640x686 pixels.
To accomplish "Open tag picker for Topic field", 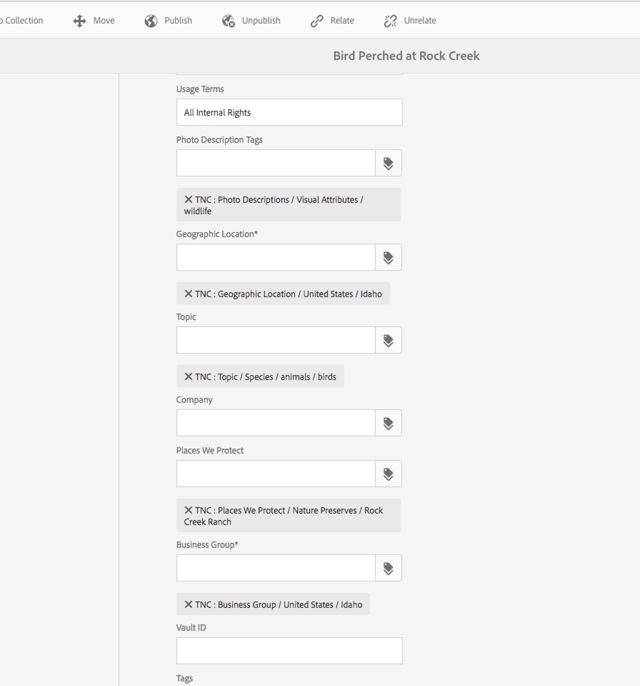I will [x=388, y=341].
